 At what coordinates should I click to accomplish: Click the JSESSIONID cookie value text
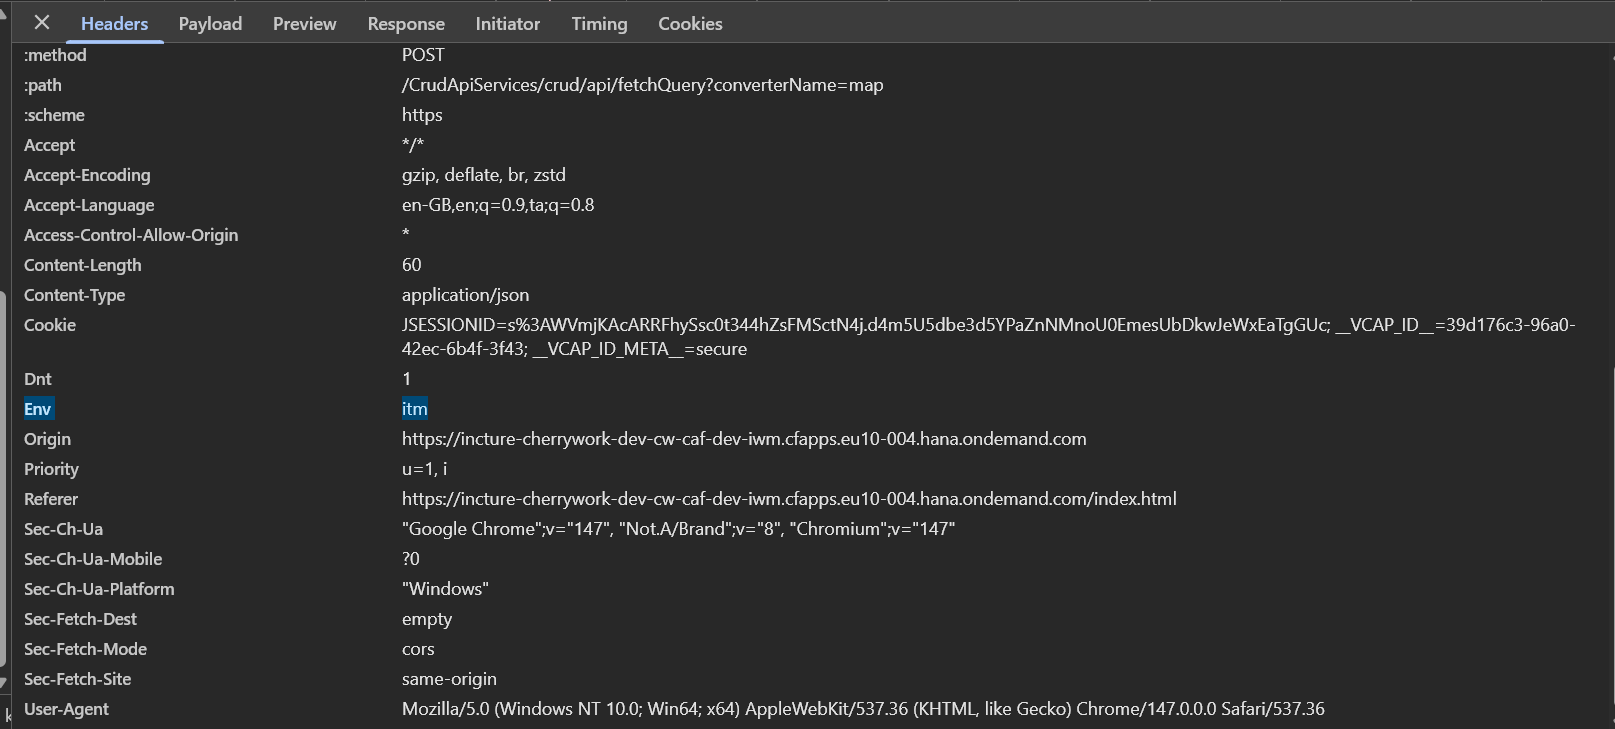coord(988,337)
